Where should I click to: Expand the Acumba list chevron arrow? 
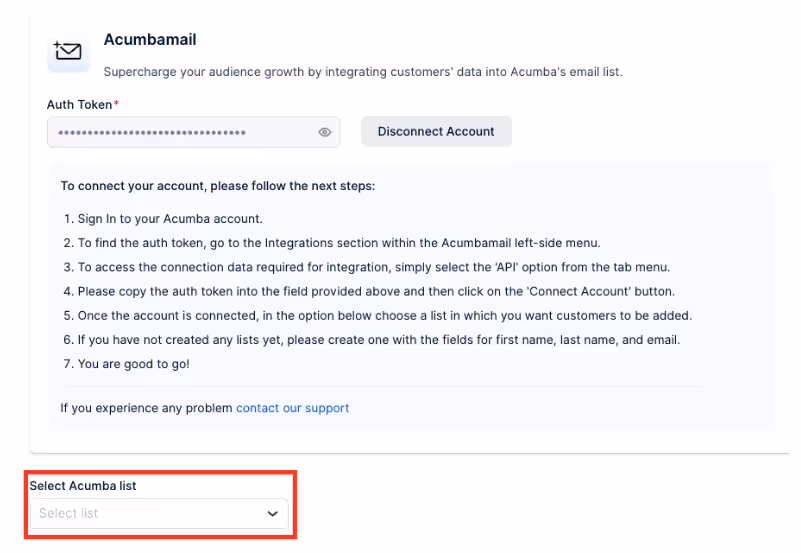coord(272,514)
